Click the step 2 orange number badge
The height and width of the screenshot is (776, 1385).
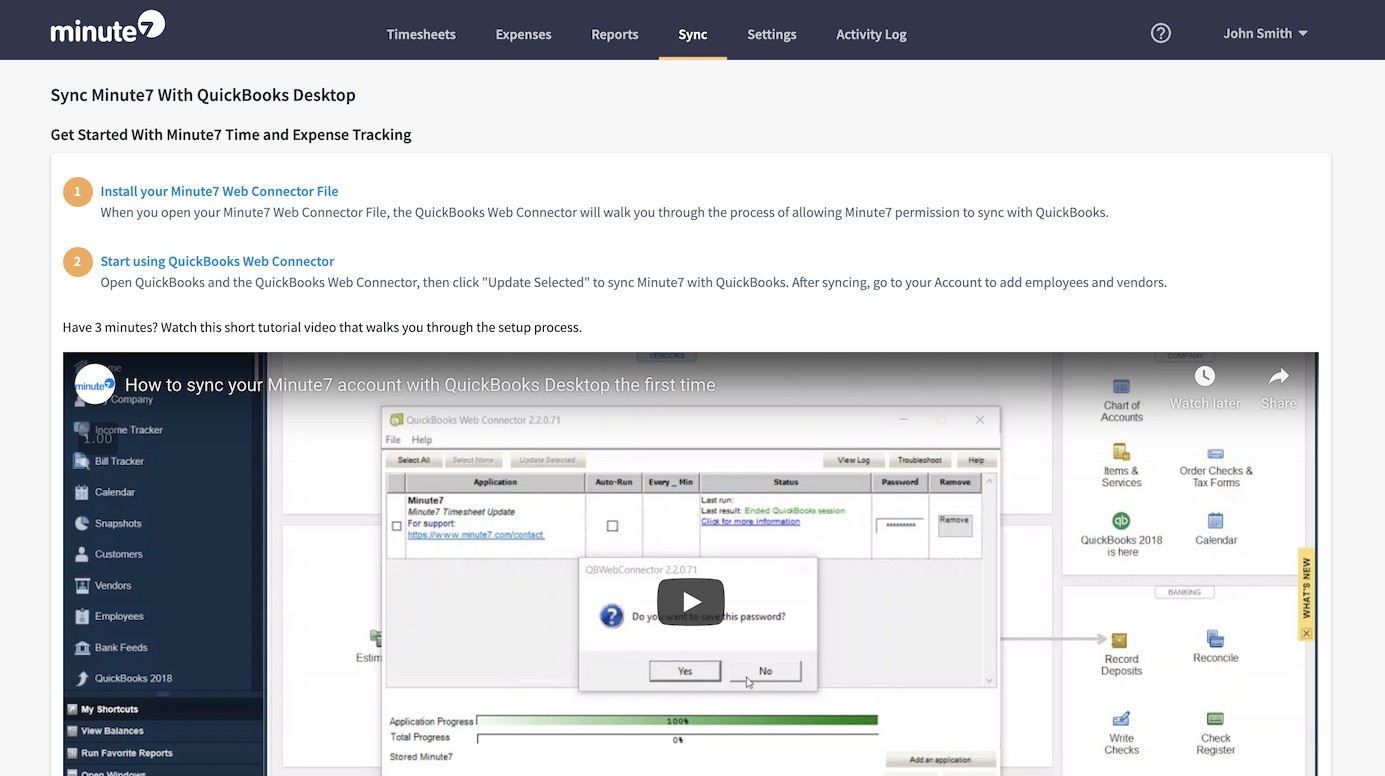(78, 262)
